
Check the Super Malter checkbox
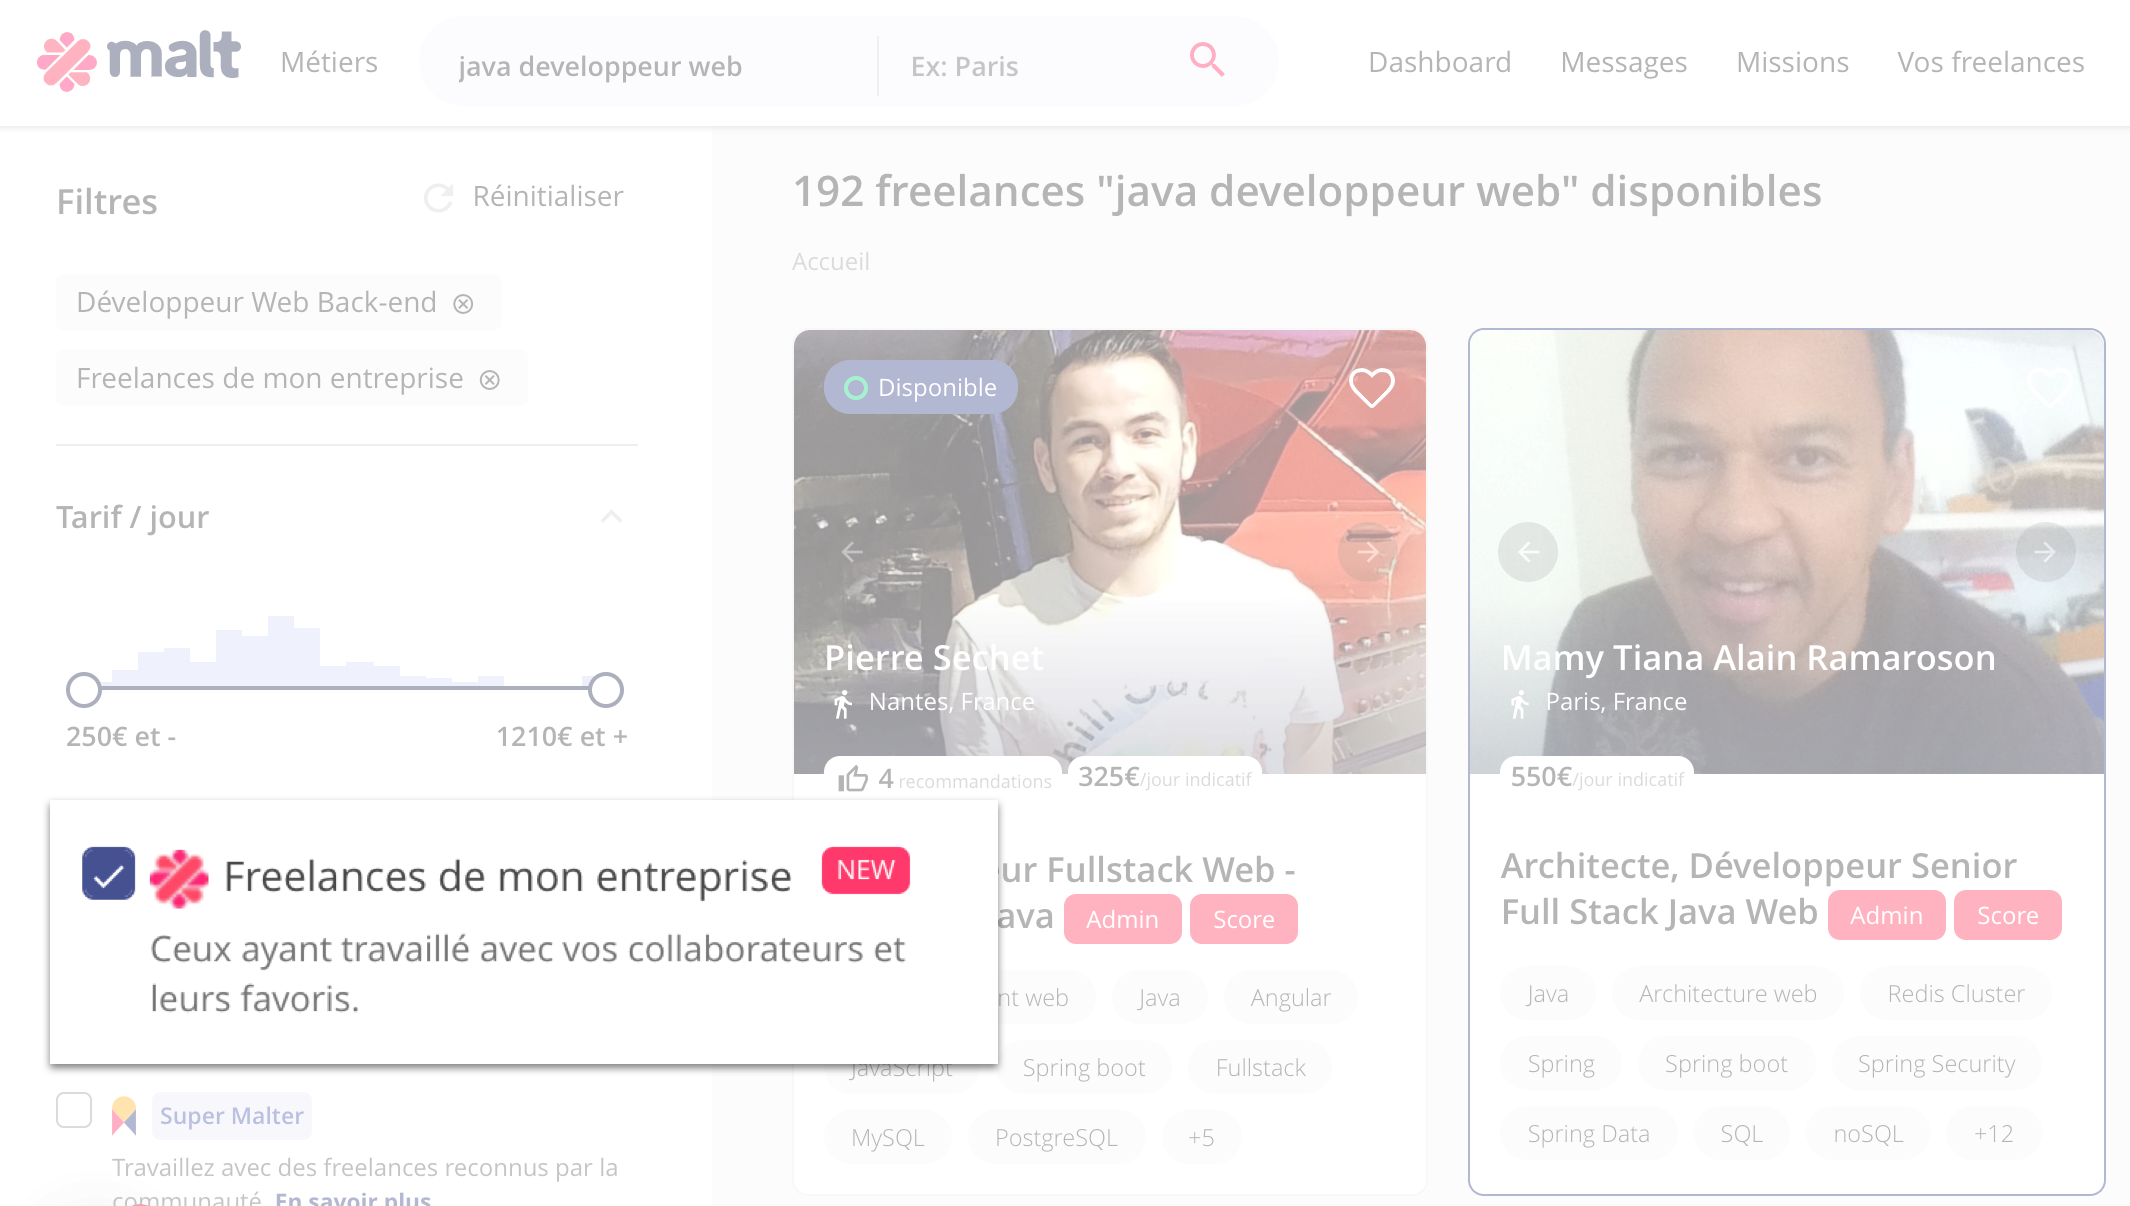click(74, 1110)
